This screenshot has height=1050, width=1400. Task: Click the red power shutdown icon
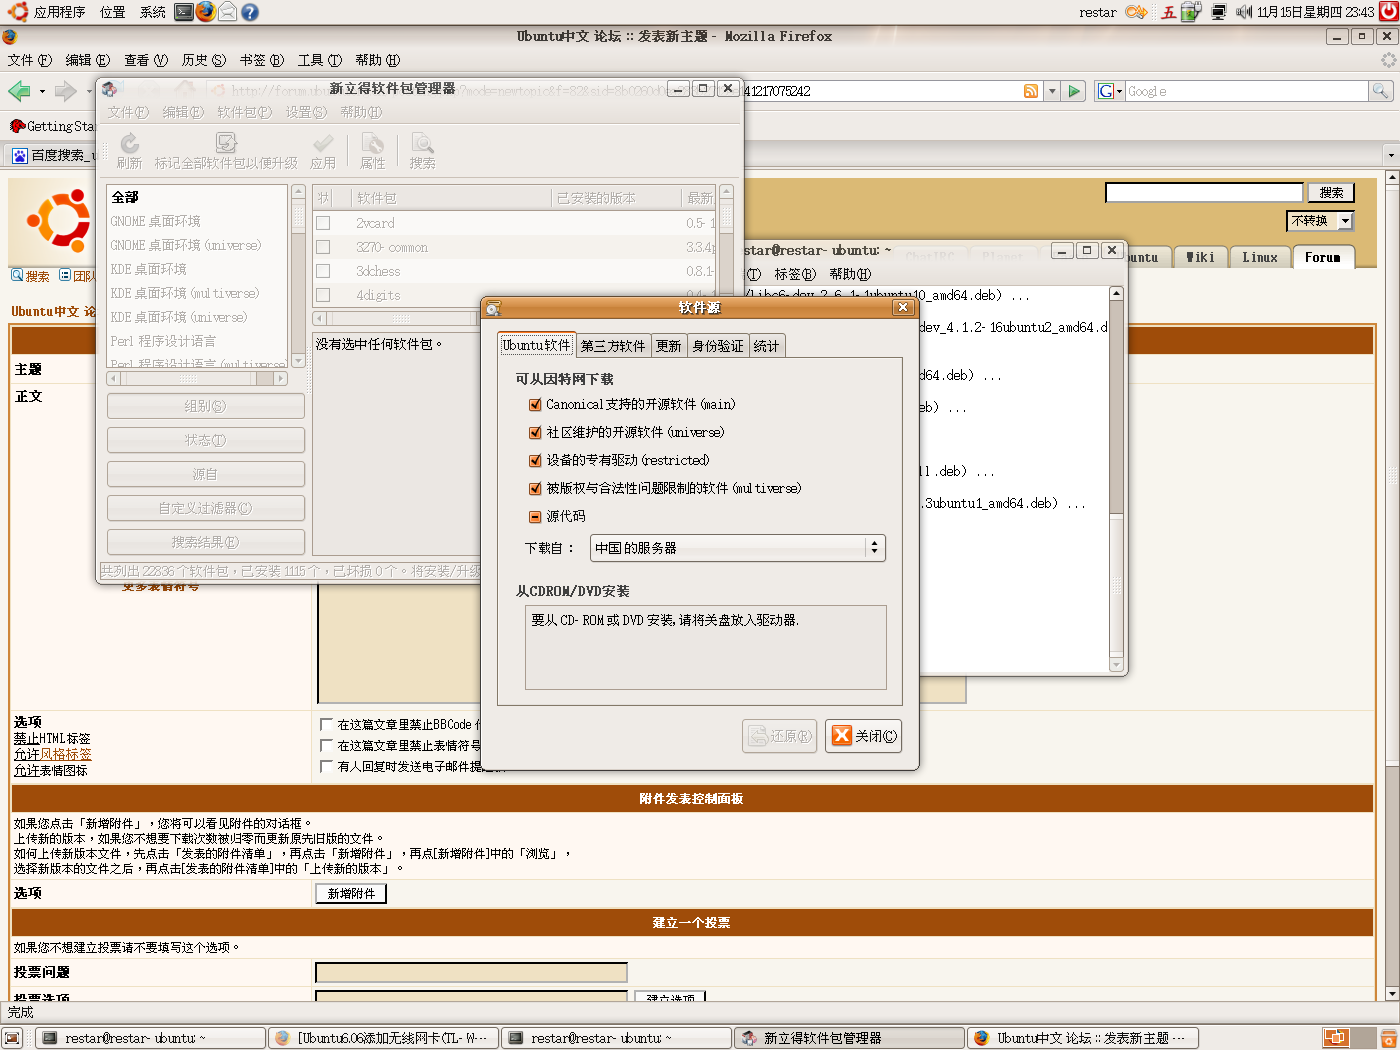tap(1389, 12)
